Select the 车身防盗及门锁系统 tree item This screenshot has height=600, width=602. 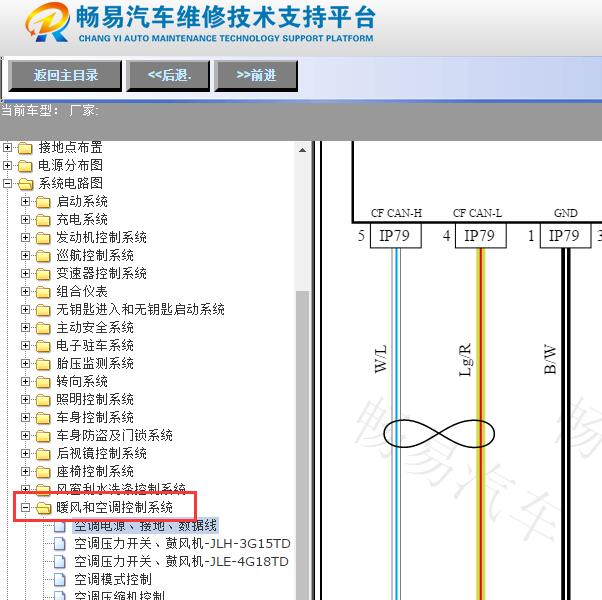(x=114, y=435)
